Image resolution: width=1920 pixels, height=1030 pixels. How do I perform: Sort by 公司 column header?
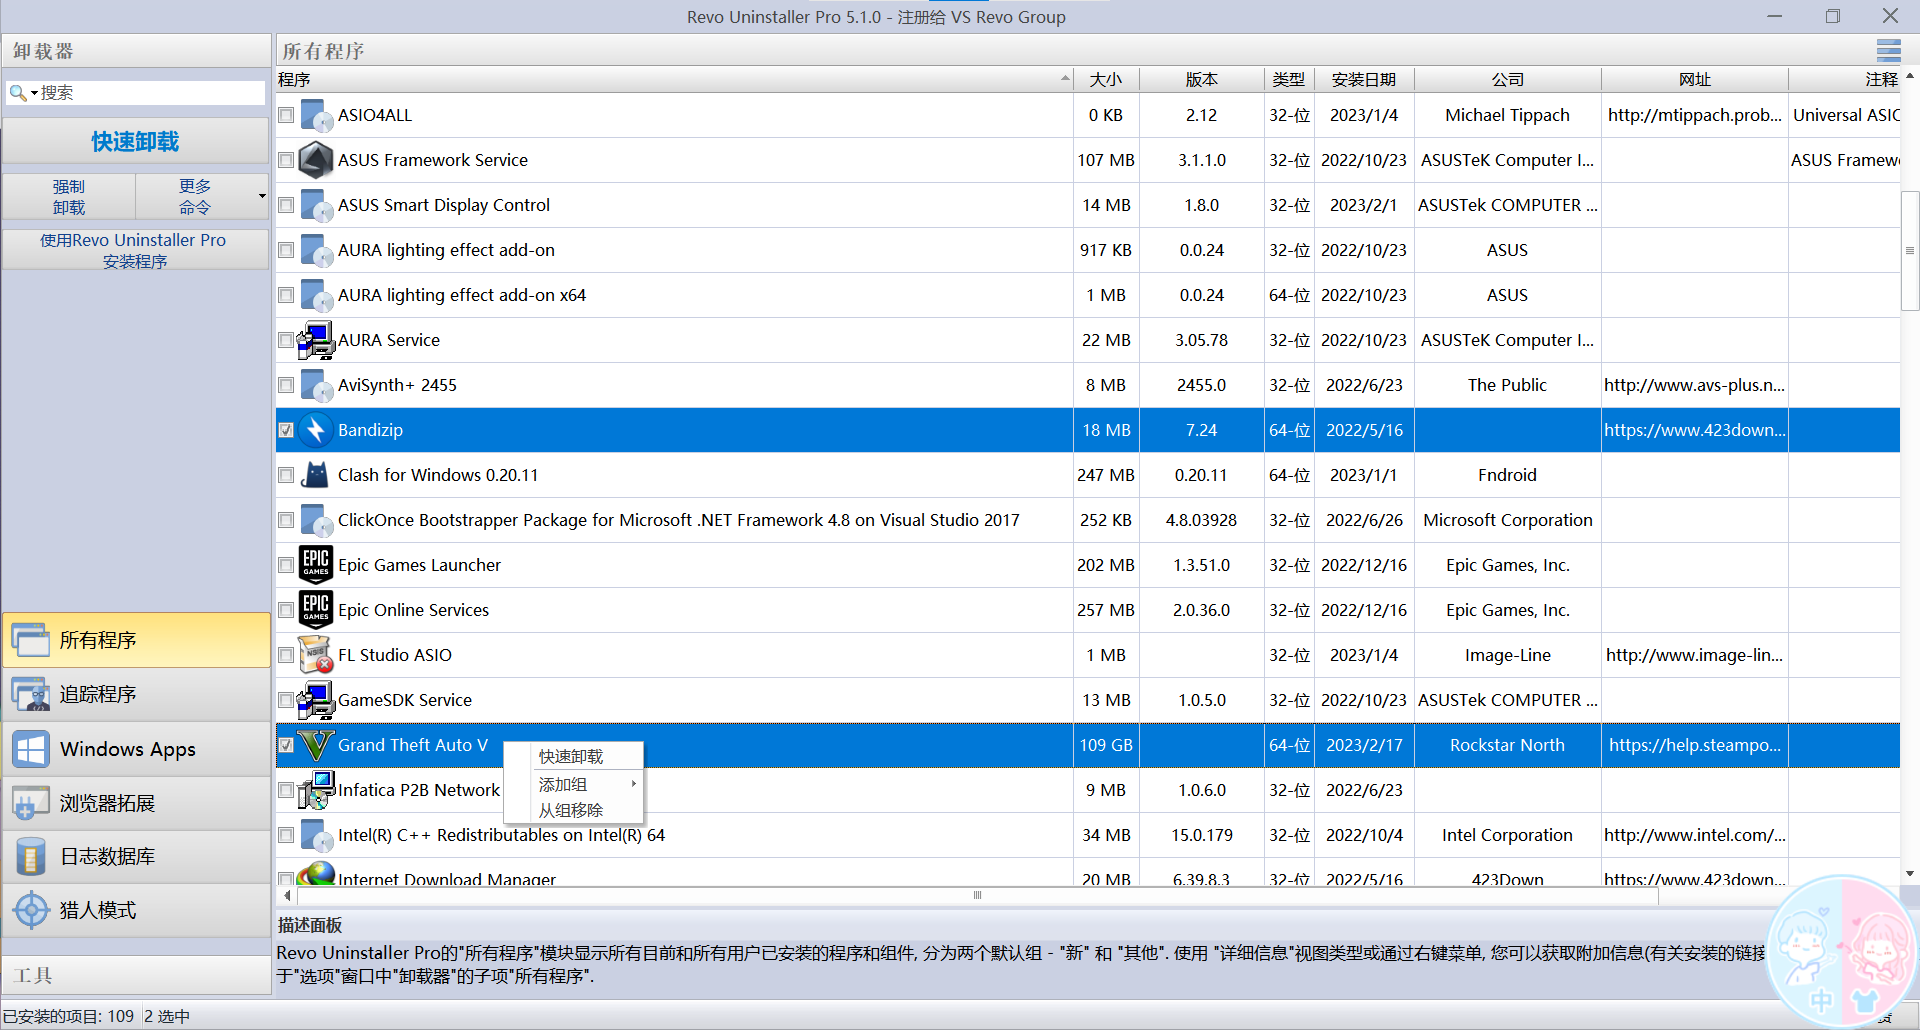point(1508,80)
